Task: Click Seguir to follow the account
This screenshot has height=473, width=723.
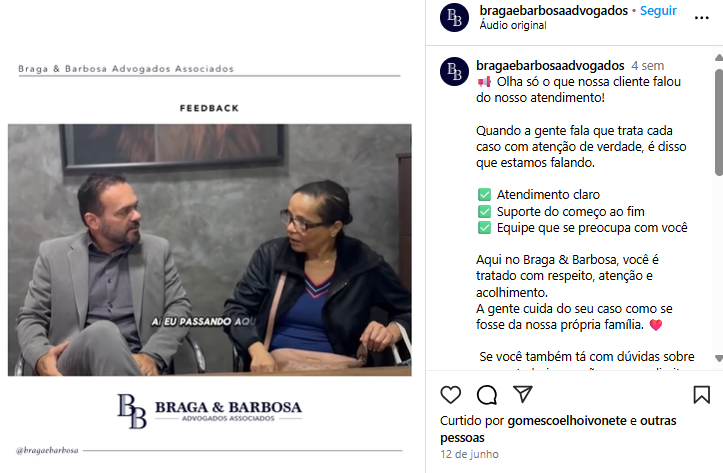Action: pyautogui.click(x=658, y=11)
